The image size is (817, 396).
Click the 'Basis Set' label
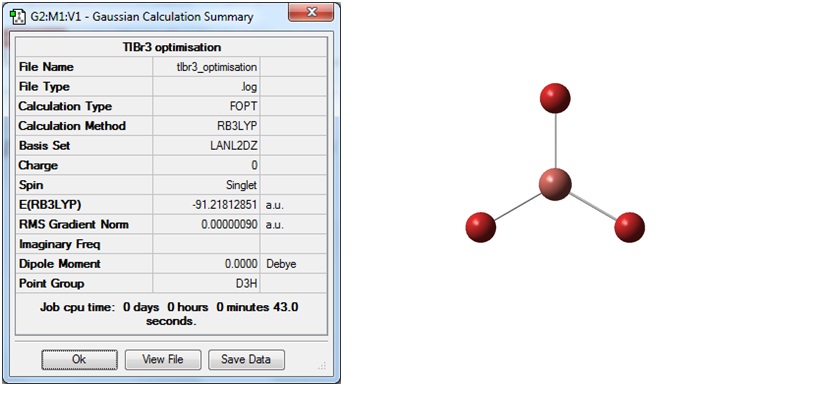pos(44,146)
